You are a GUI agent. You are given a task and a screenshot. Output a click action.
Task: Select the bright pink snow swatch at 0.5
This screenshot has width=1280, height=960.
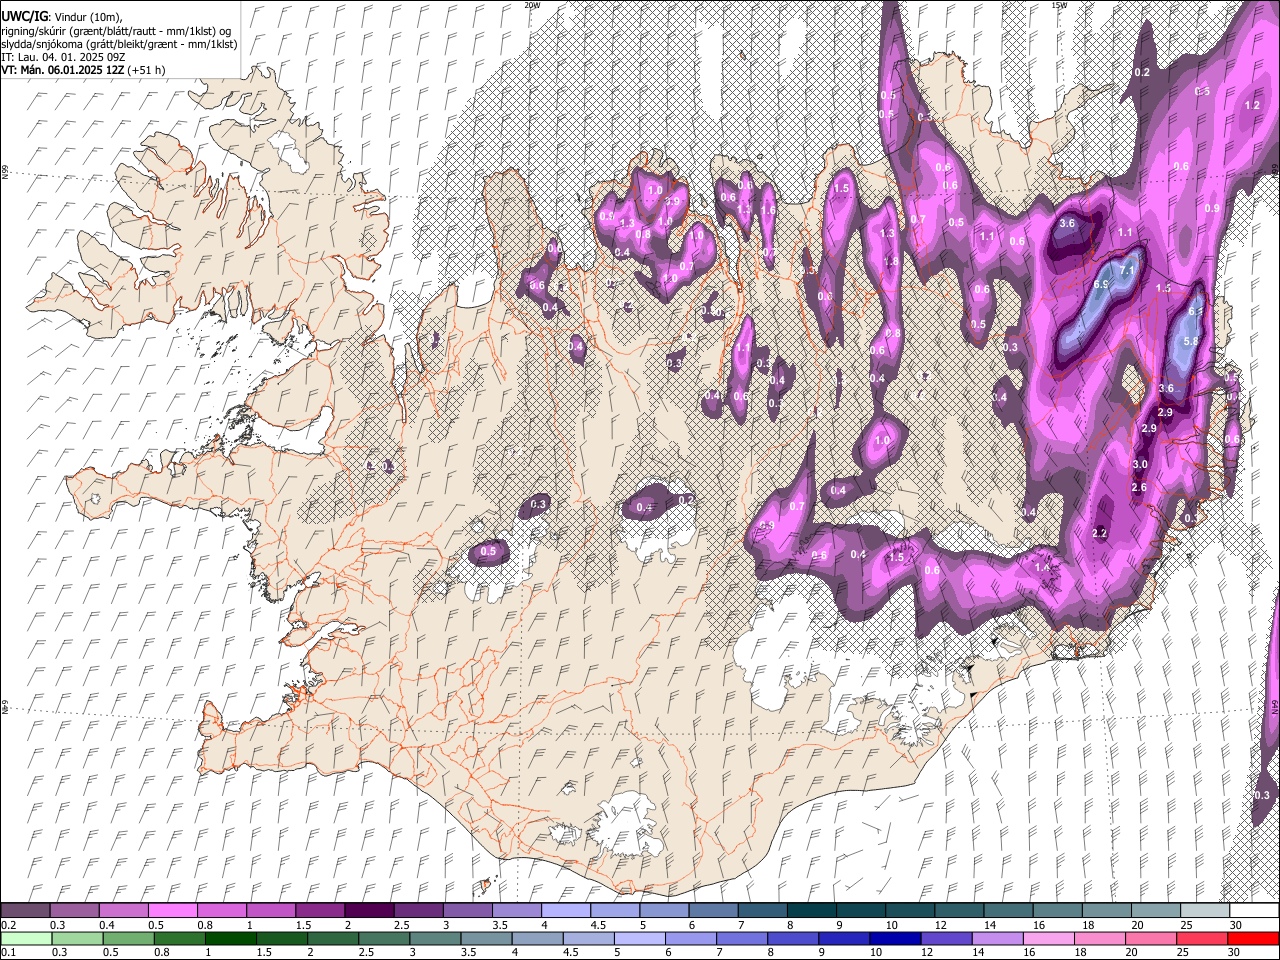click(172, 911)
